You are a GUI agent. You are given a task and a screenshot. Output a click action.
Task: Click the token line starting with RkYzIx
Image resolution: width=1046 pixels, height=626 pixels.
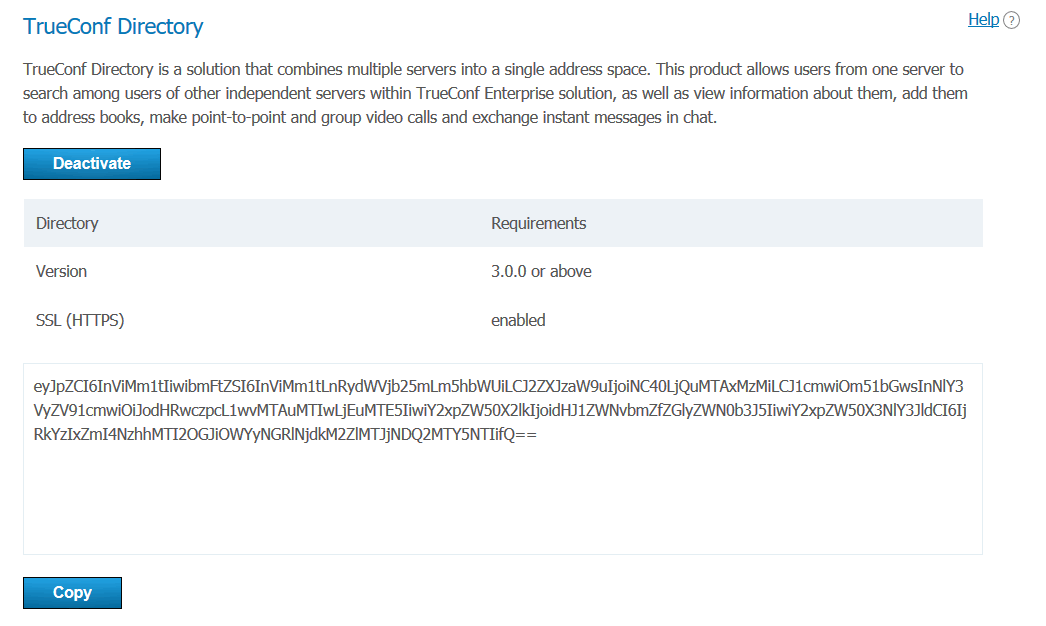pyautogui.click(x=285, y=436)
